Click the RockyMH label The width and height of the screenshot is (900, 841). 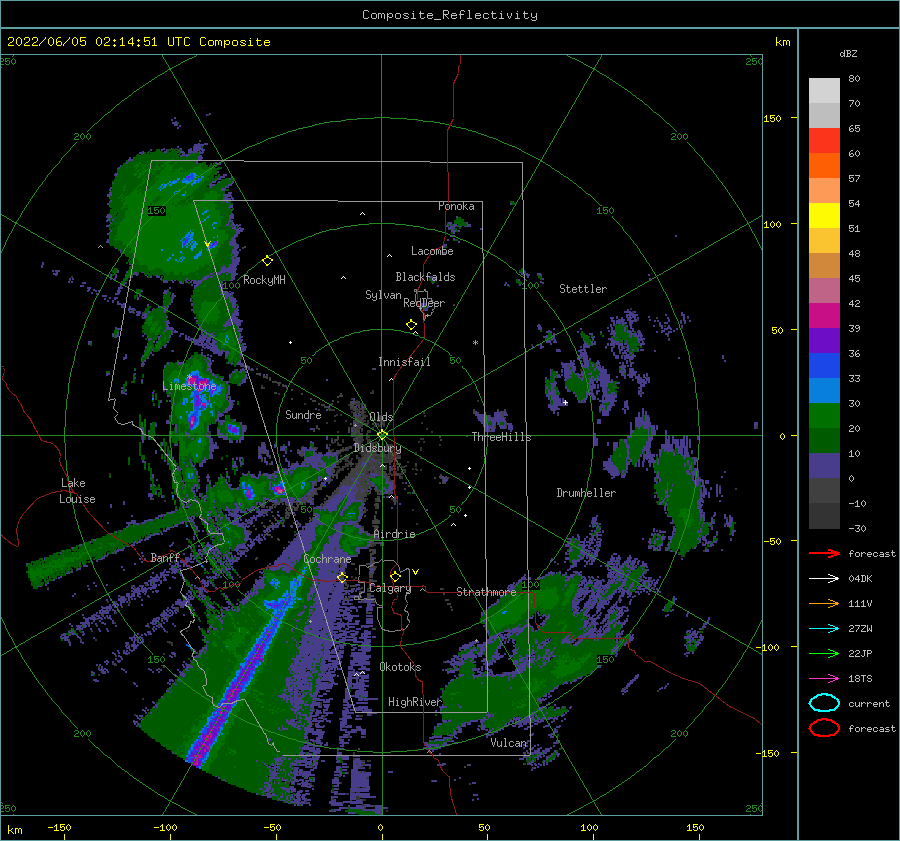coord(264,280)
